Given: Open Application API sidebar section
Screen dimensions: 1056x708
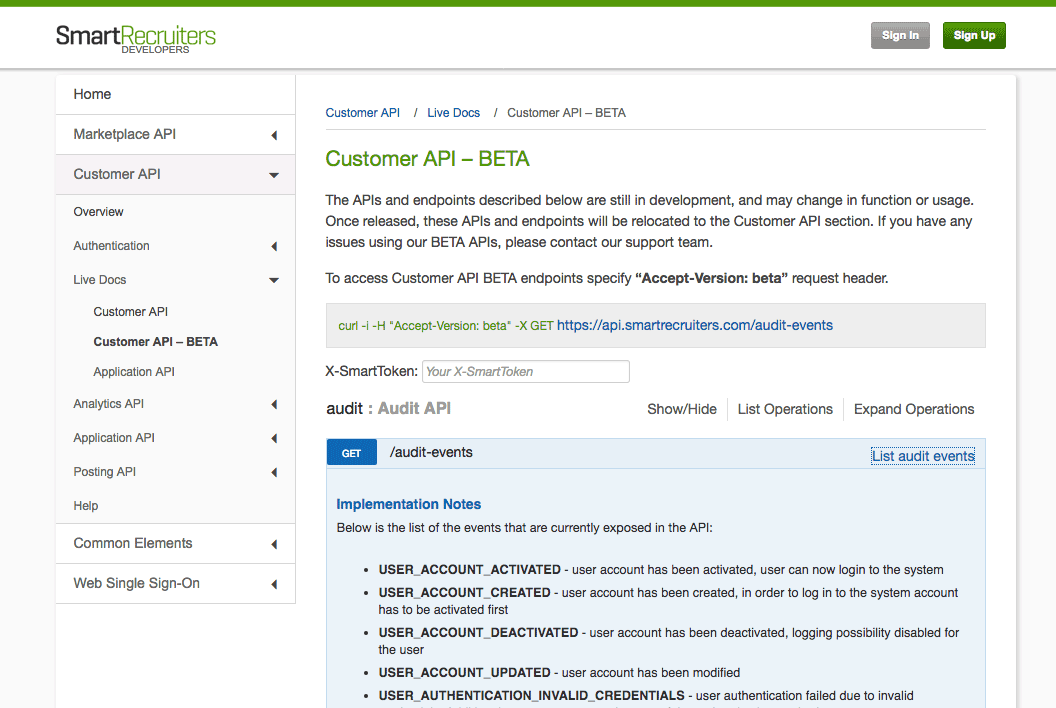Looking at the screenshot, I should (x=114, y=438).
